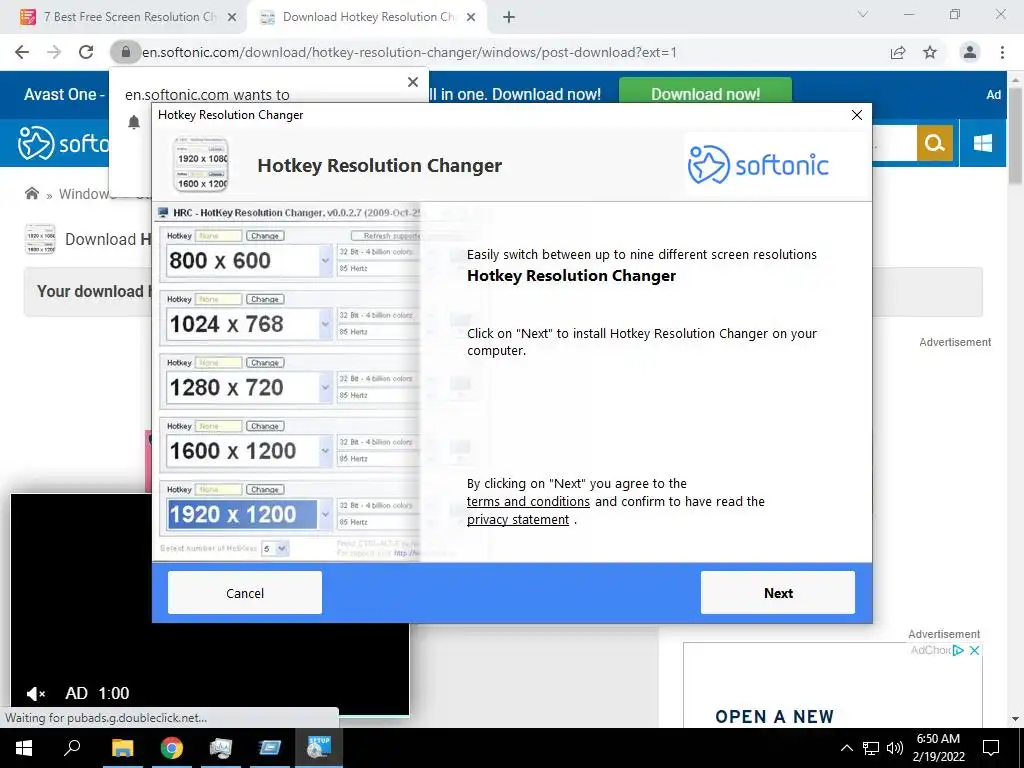Click the AdChoices icon on the ad
1024x768 pixels.
(958, 650)
